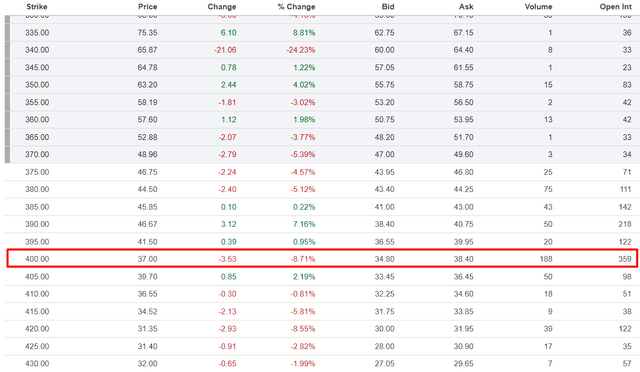Select the 380.00 strike cell

(37, 189)
